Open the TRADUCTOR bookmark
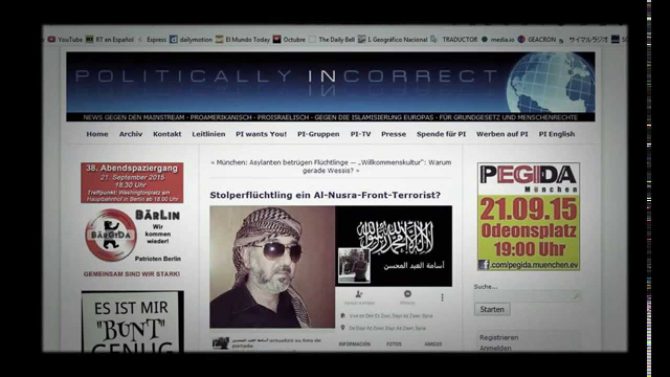 454,39
